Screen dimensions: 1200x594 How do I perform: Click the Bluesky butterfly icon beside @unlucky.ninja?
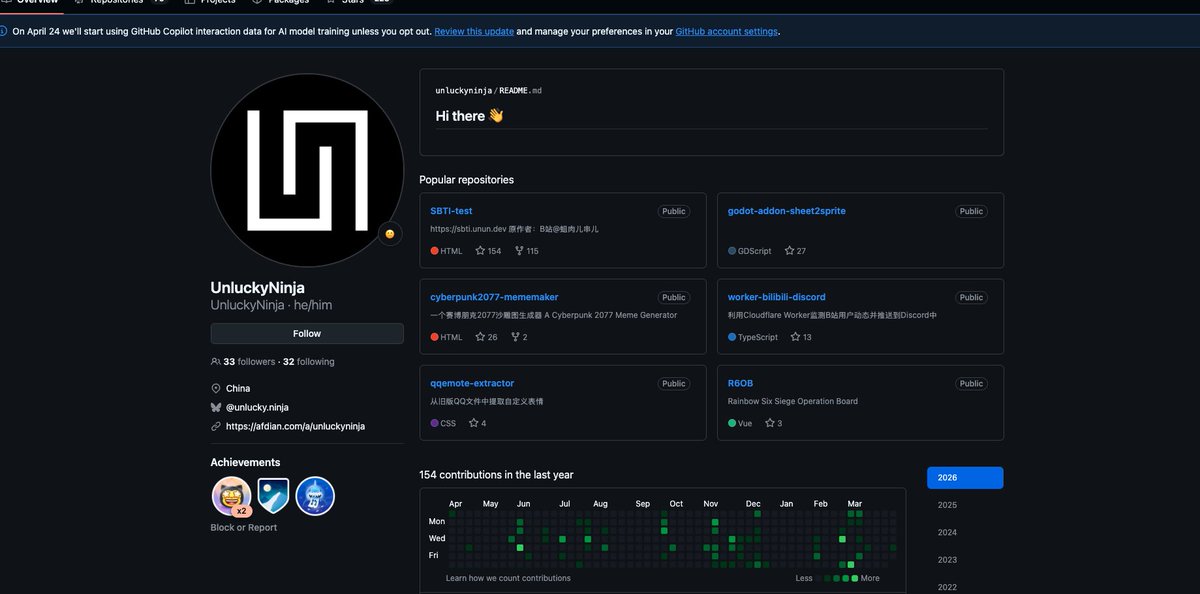216,407
